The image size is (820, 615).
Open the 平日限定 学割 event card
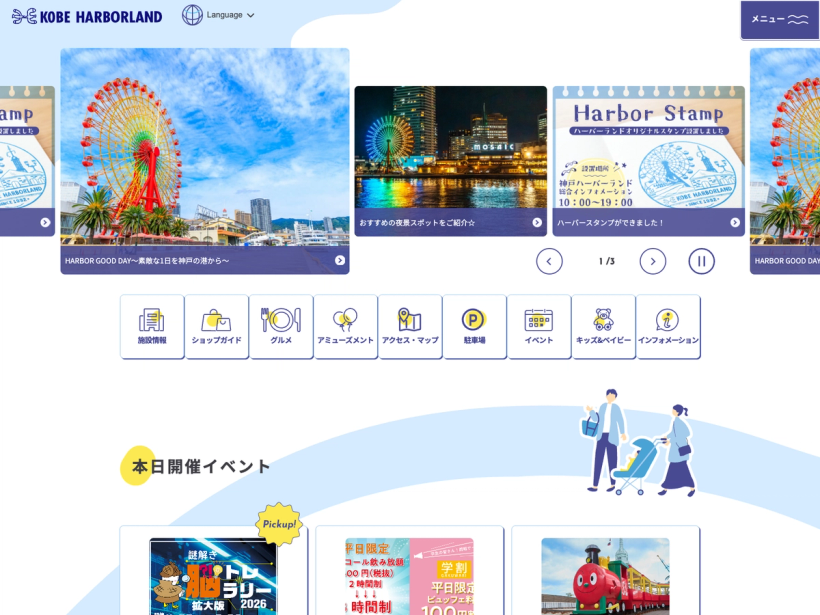point(409,571)
